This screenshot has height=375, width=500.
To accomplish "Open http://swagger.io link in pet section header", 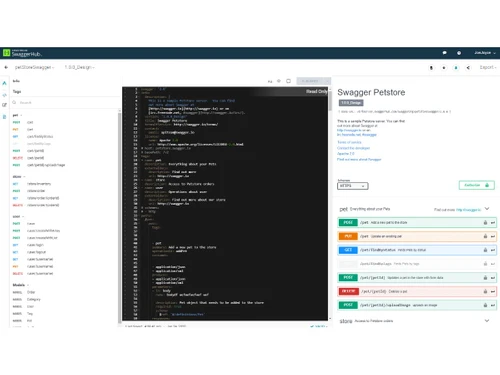I will coord(468,210).
